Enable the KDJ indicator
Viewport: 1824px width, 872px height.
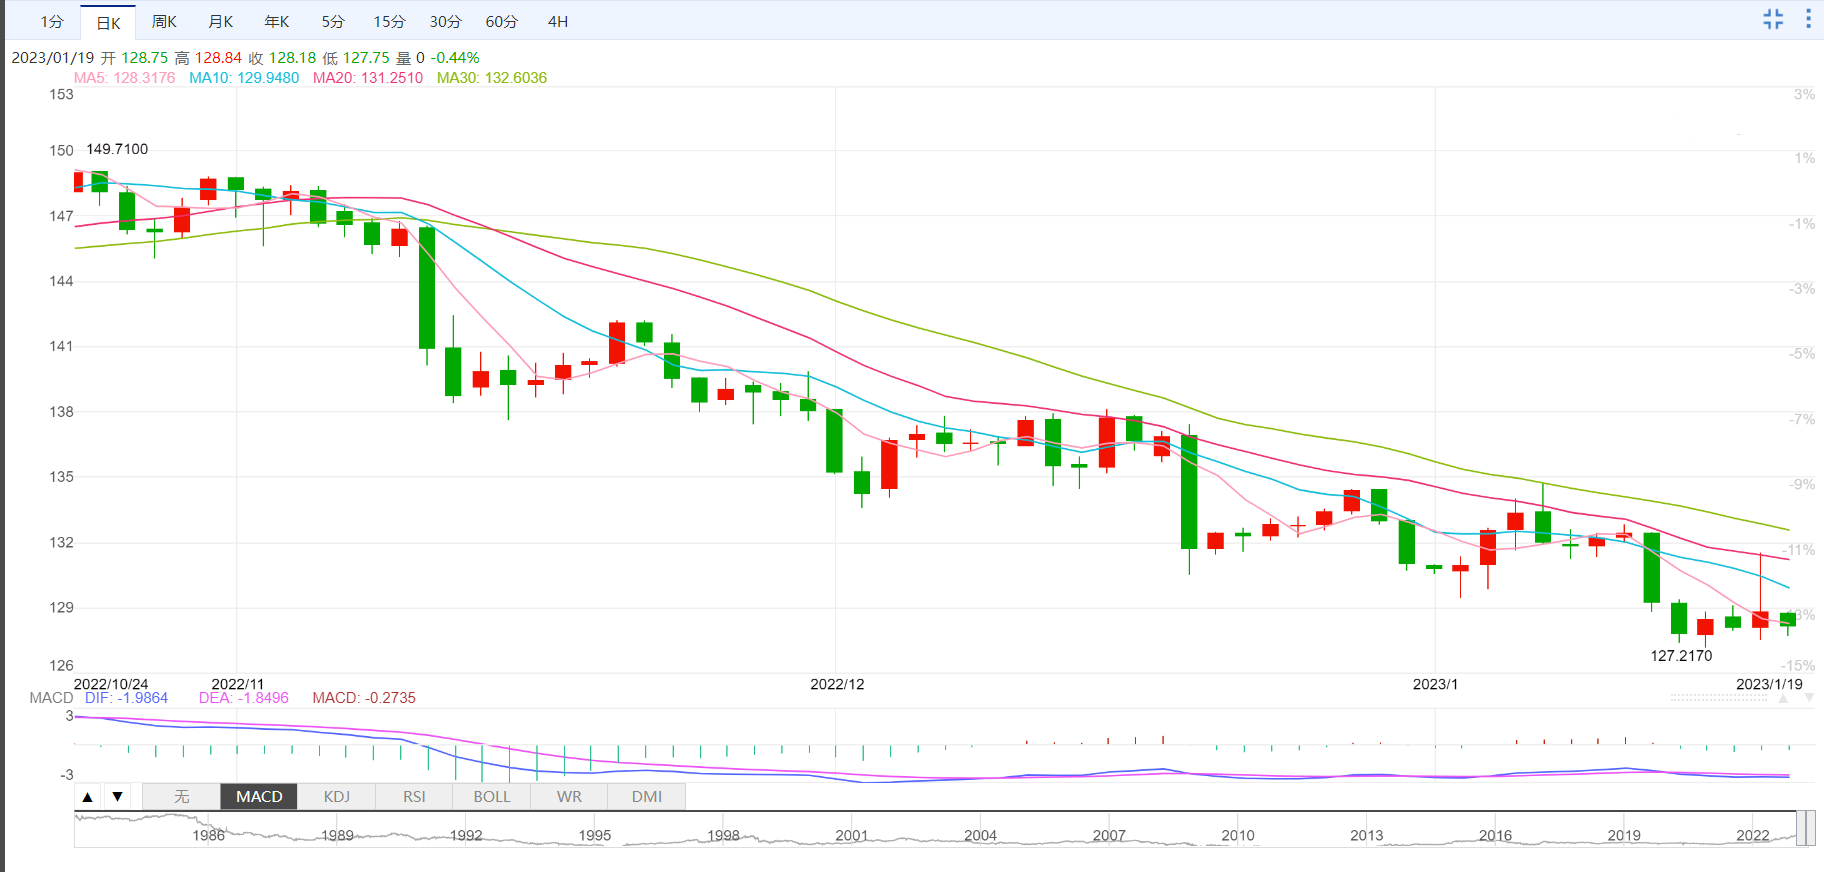coord(337,797)
